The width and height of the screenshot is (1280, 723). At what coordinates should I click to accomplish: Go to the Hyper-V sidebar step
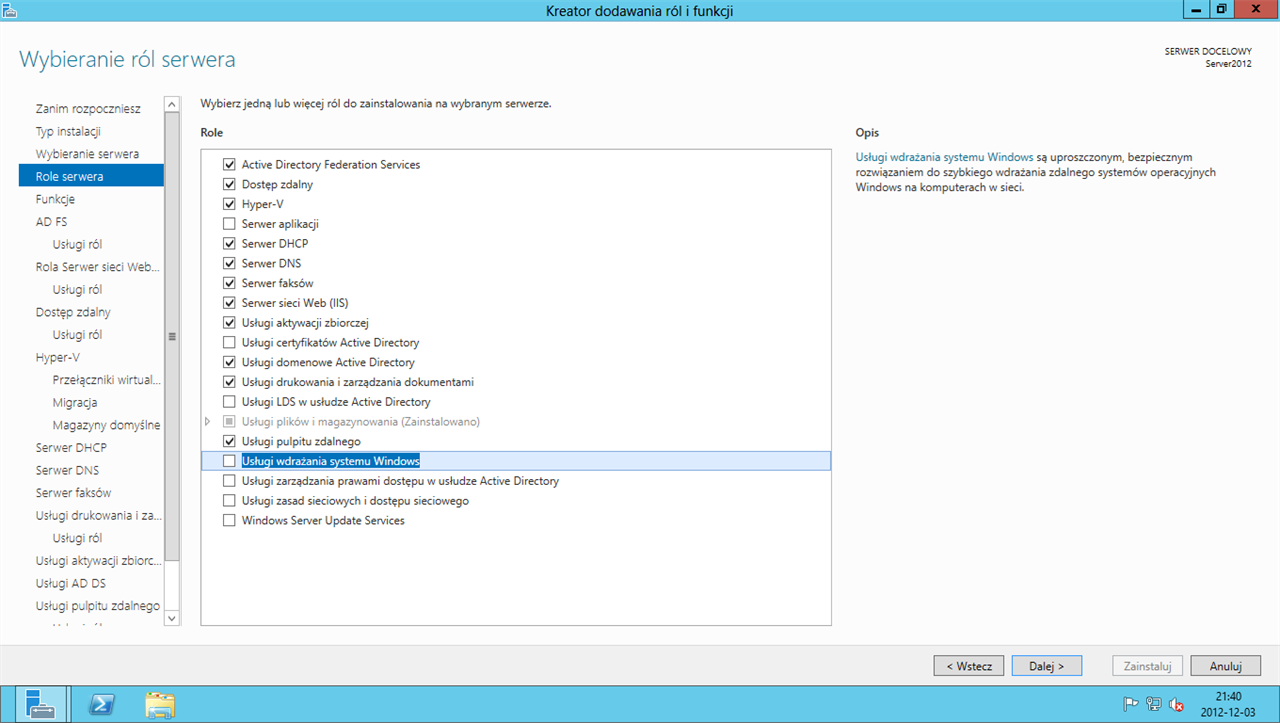click(57, 357)
